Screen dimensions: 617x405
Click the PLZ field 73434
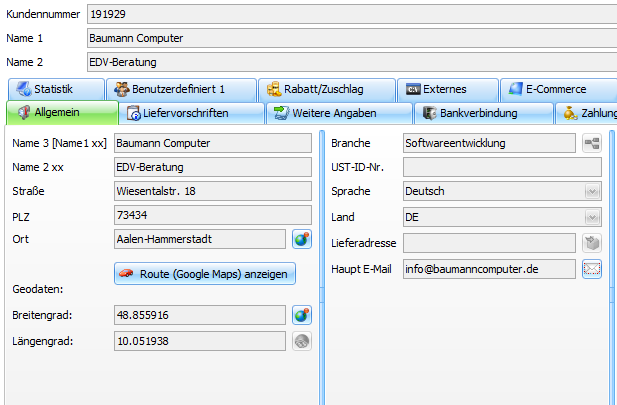213,215
